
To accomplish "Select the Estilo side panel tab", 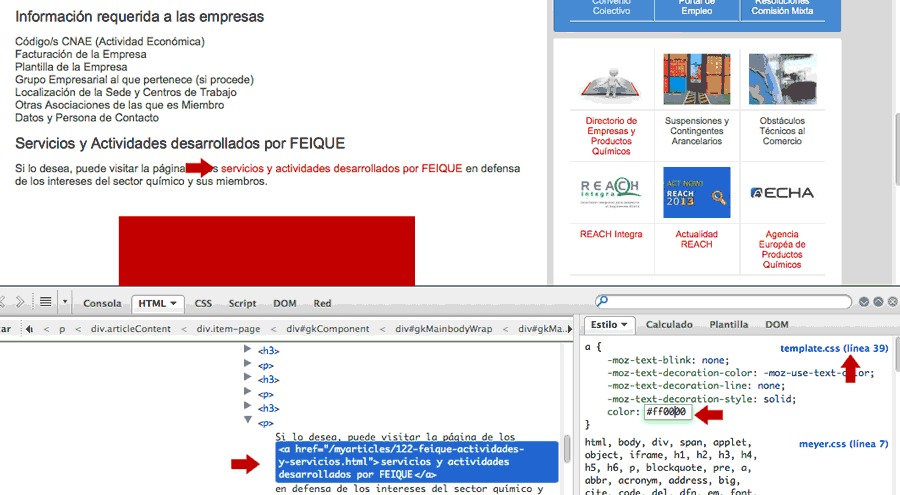I will tap(604, 325).
